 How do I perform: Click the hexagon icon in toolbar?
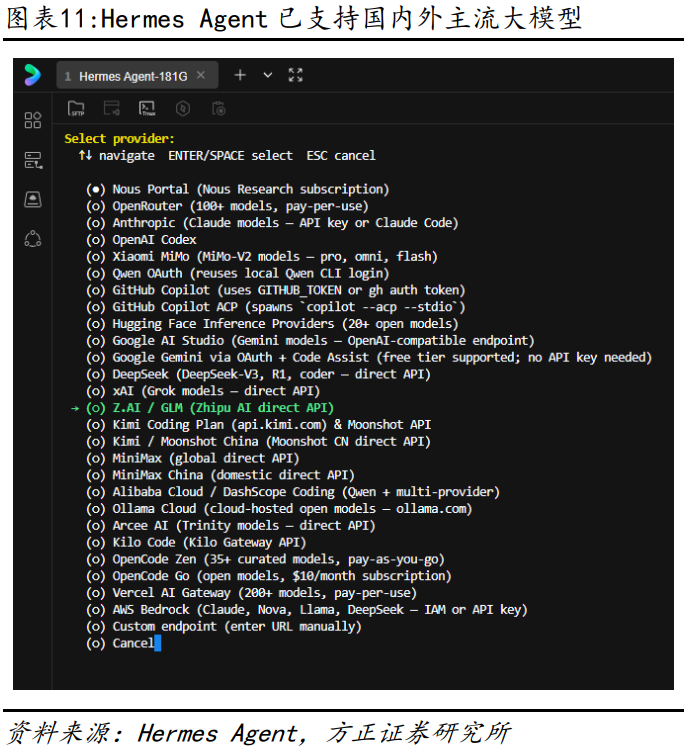pyautogui.click(x=182, y=108)
